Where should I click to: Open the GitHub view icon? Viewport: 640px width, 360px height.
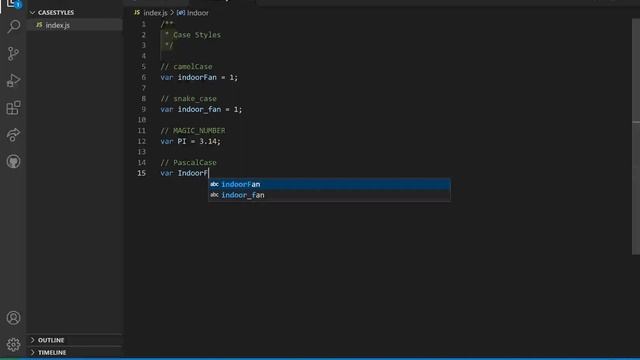[13, 162]
